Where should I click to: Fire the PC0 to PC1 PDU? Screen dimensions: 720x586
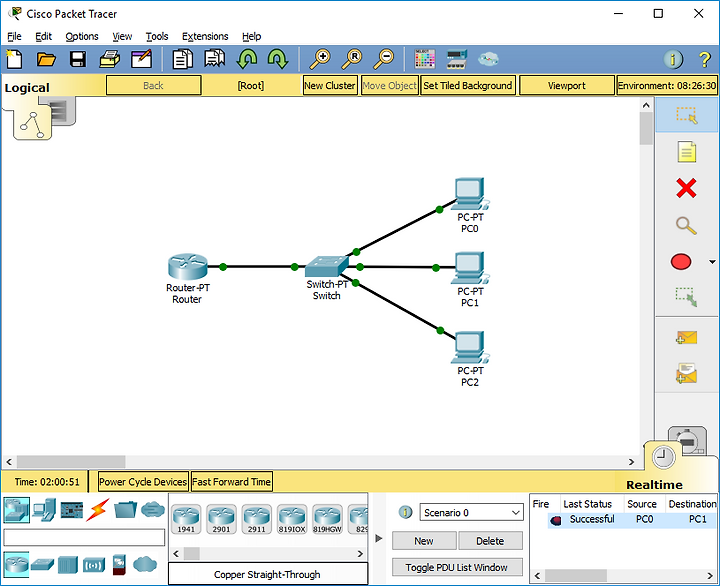[x=555, y=520]
